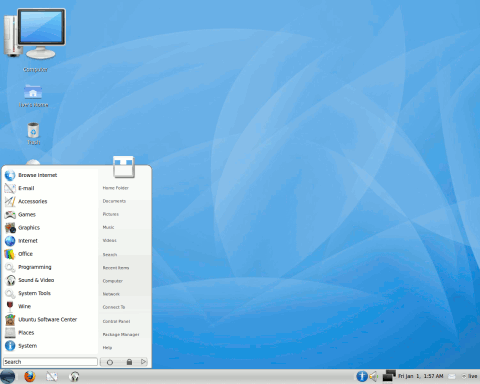Click the volume speaker tray icon

(x=374, y=376)
